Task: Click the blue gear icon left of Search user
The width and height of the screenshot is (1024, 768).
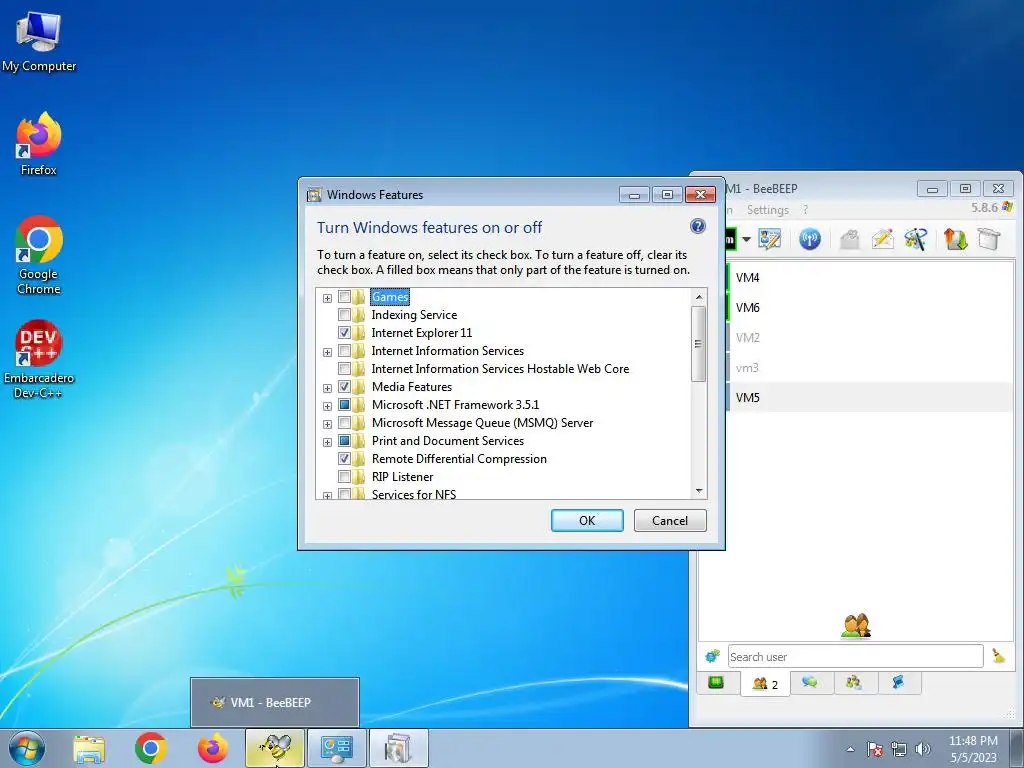Action: [712, 655]
